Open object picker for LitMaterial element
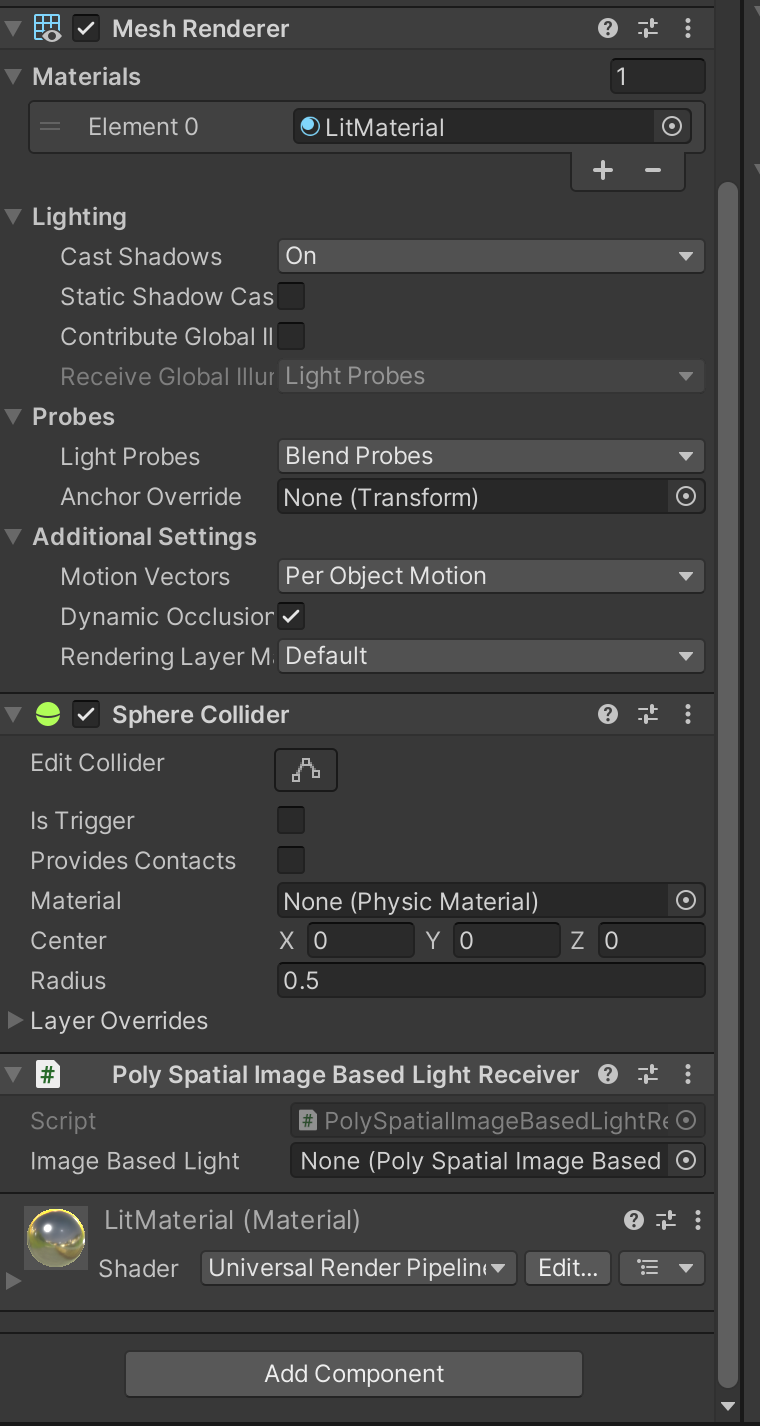Viewport: 760px width, 1426px height. [x=672, y=127]
